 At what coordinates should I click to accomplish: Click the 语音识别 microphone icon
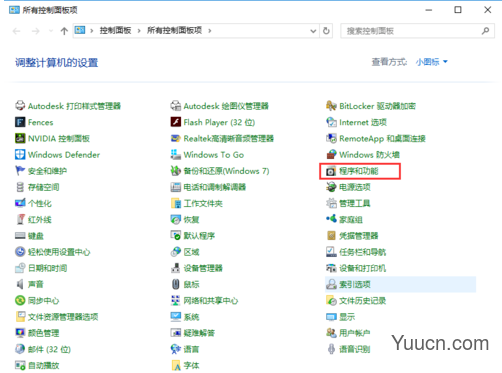click(x=331, y=349)
